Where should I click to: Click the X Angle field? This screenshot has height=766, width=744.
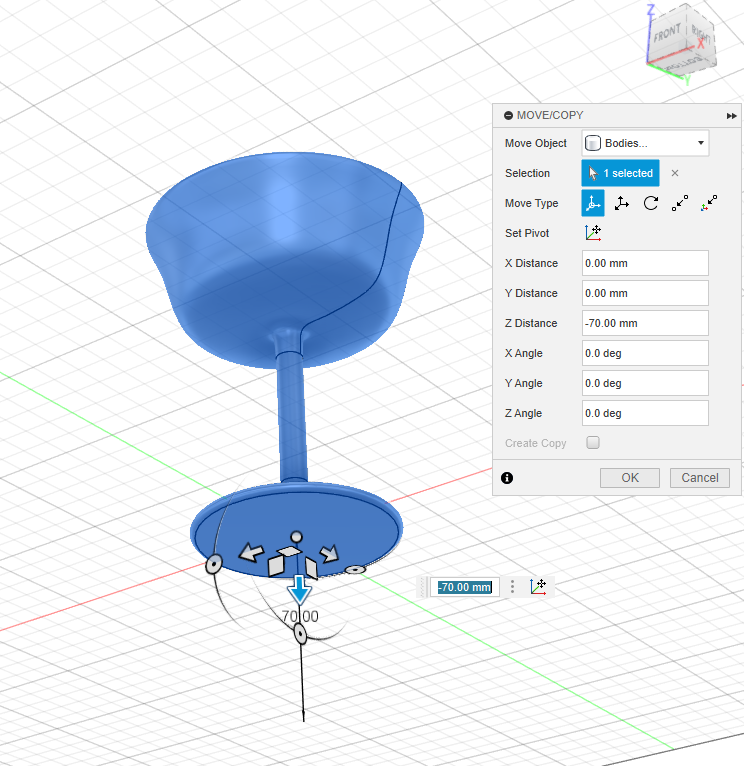[x=645, y=353]
